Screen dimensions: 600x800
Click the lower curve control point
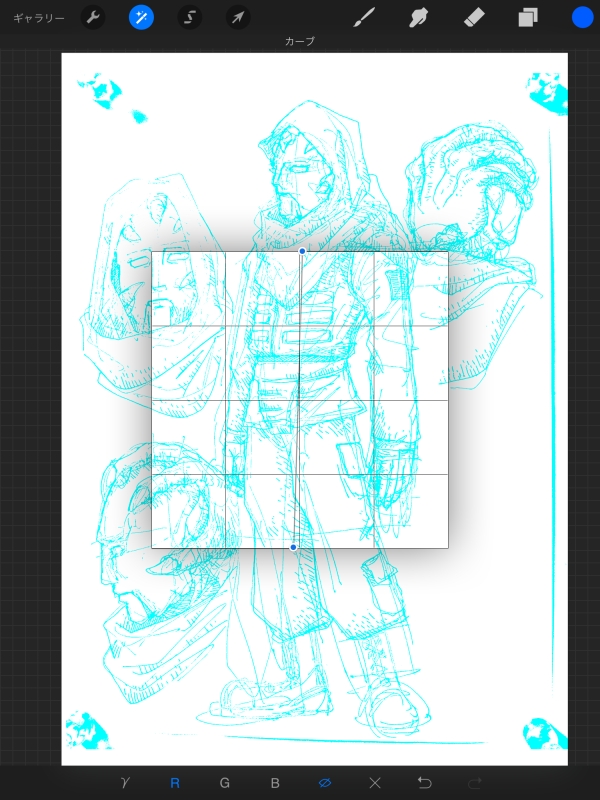tap(293, 547)
